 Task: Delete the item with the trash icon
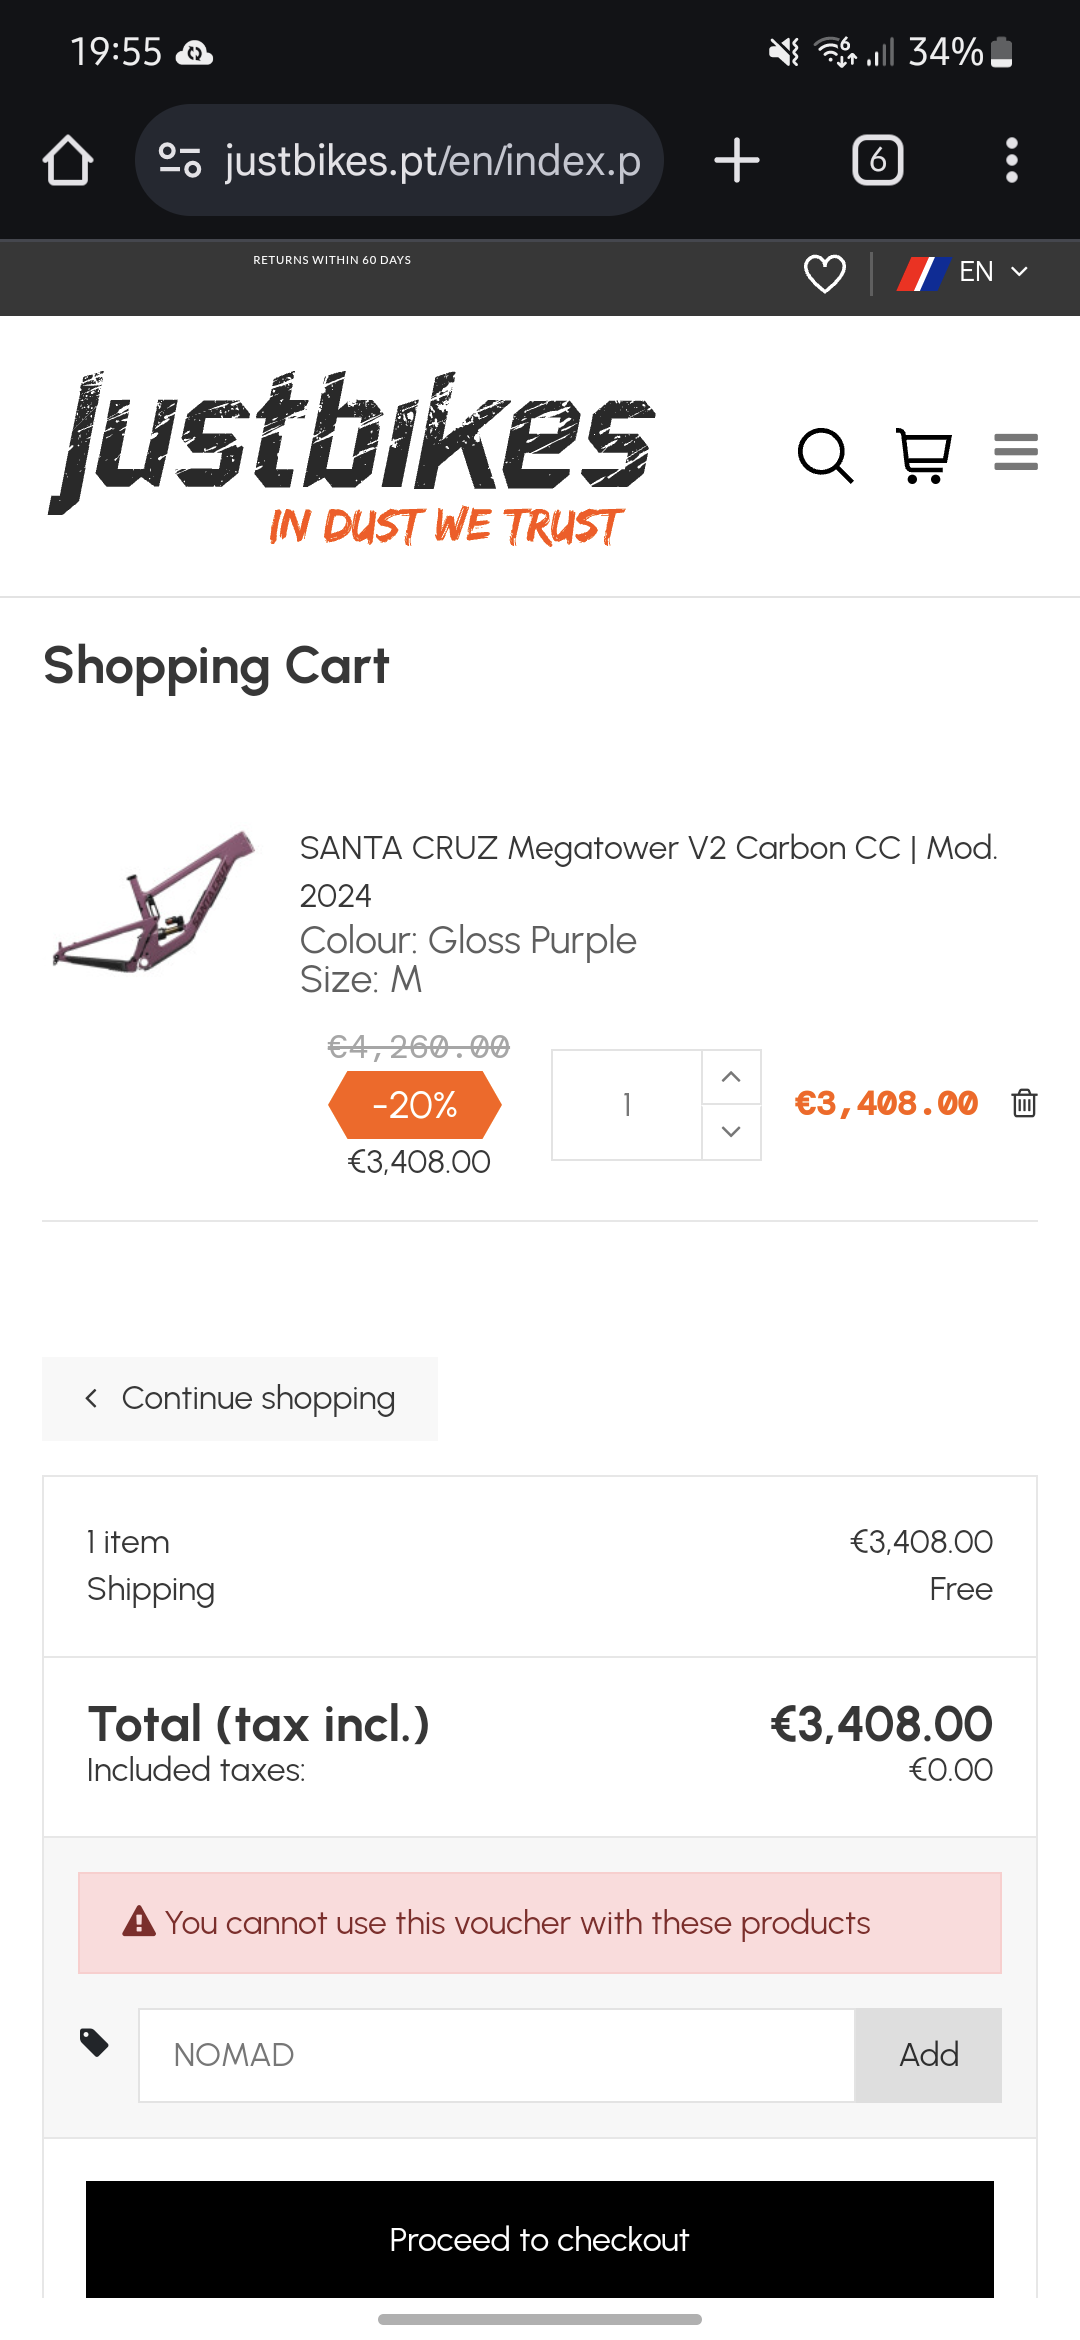[1024, 1103]
